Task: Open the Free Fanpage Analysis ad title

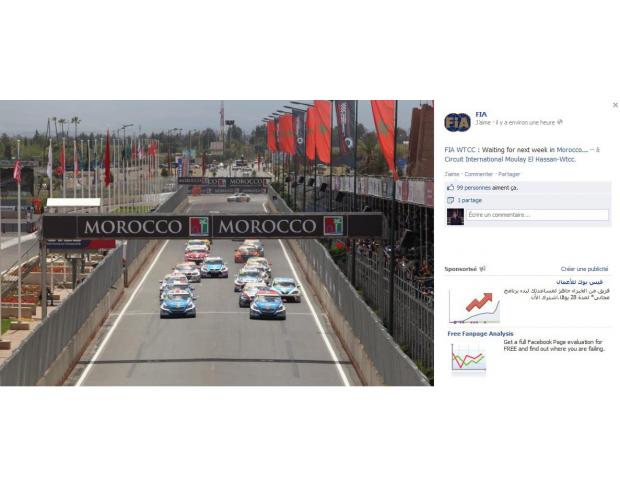Action: pos(480,334)
